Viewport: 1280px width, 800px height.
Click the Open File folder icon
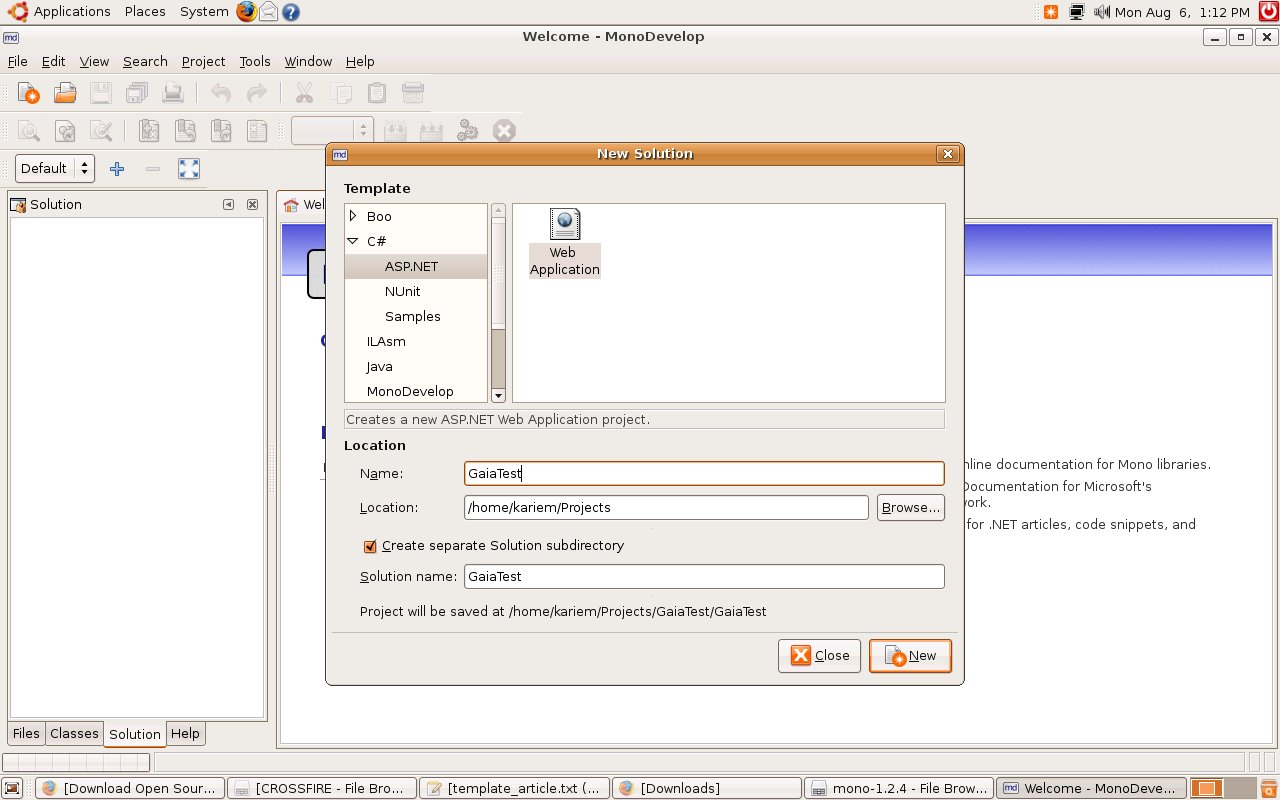65,93
